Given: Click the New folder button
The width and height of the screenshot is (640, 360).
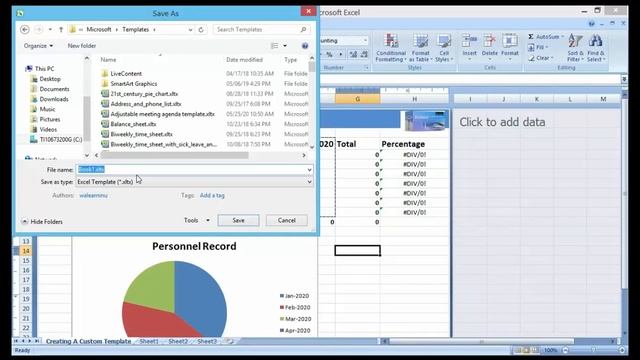Looking at the screenshot, I should (82, 46).
